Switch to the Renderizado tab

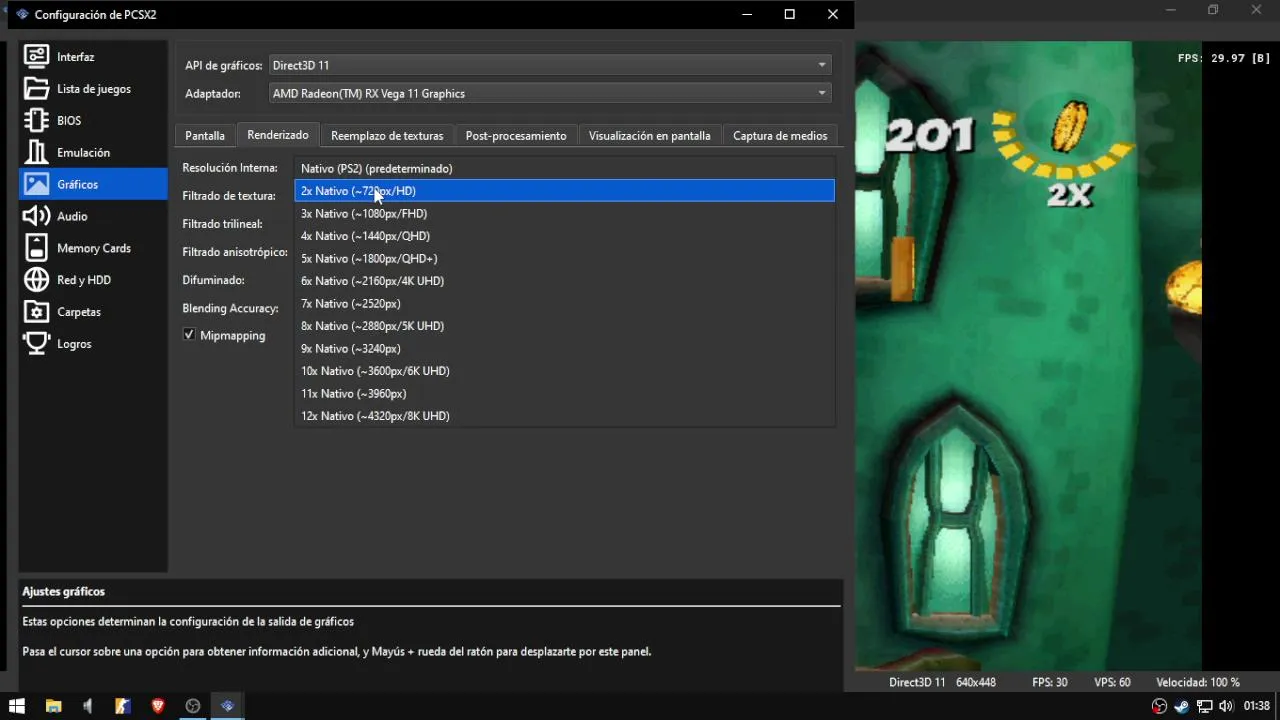point(278,135)
